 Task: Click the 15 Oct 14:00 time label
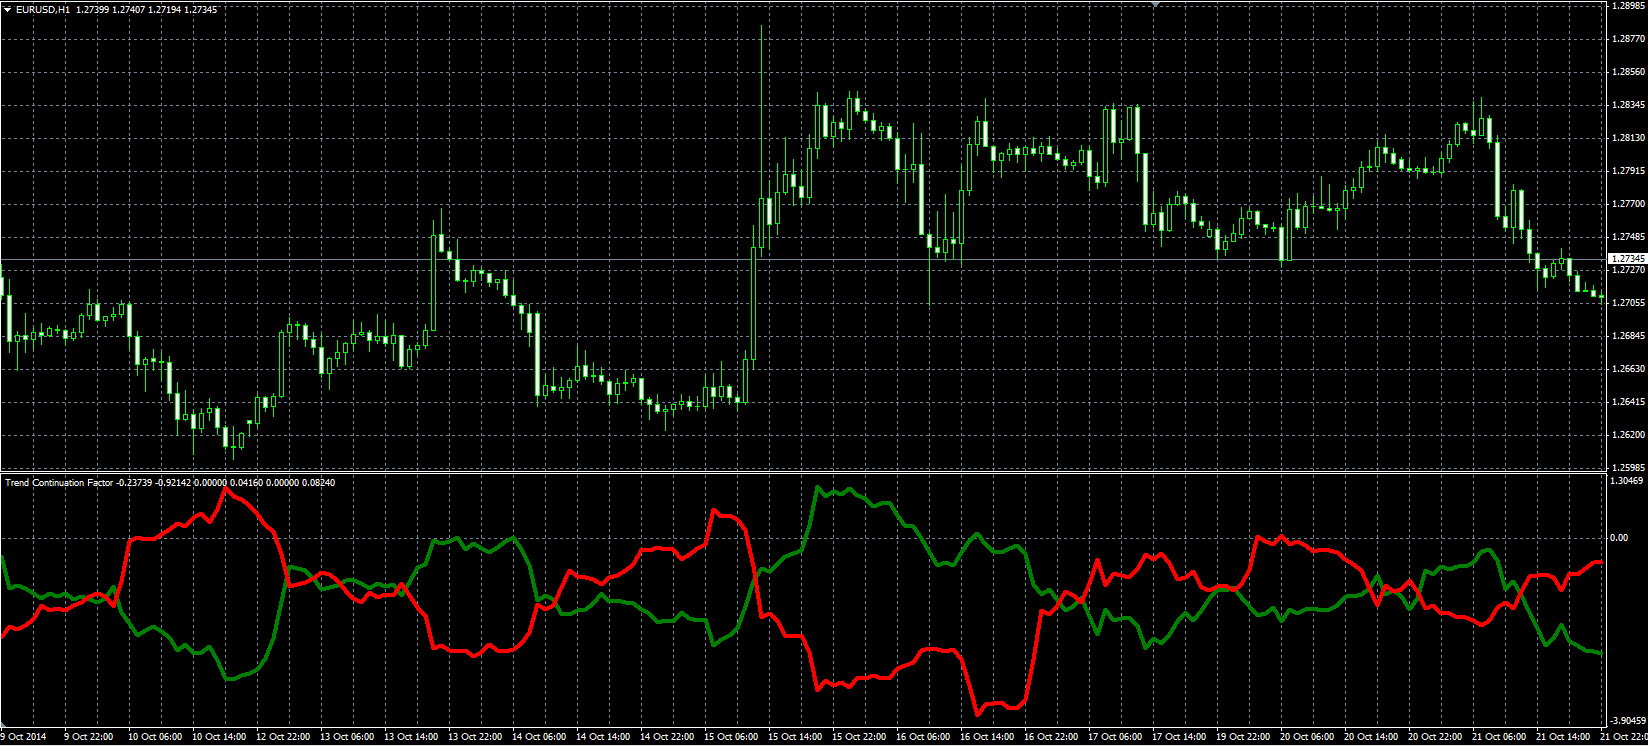(x=795, y=737)
